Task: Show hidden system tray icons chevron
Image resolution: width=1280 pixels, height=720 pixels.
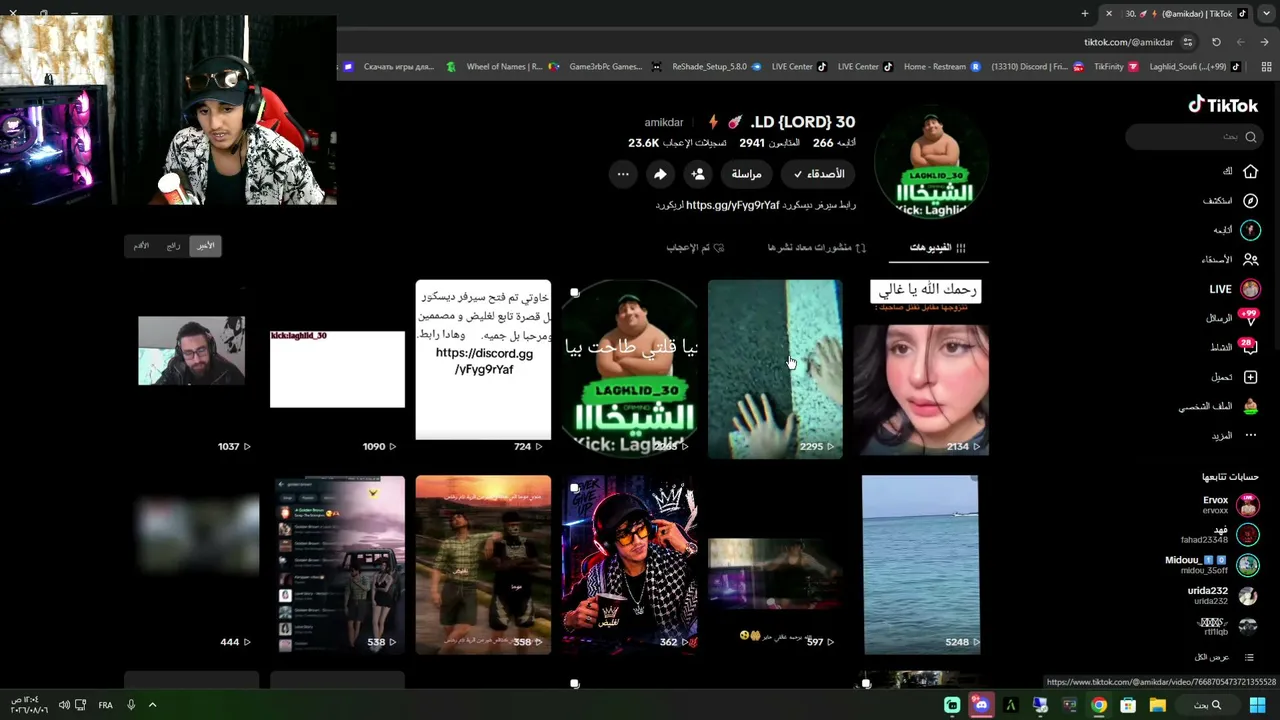Action: (x=152, y=705)
